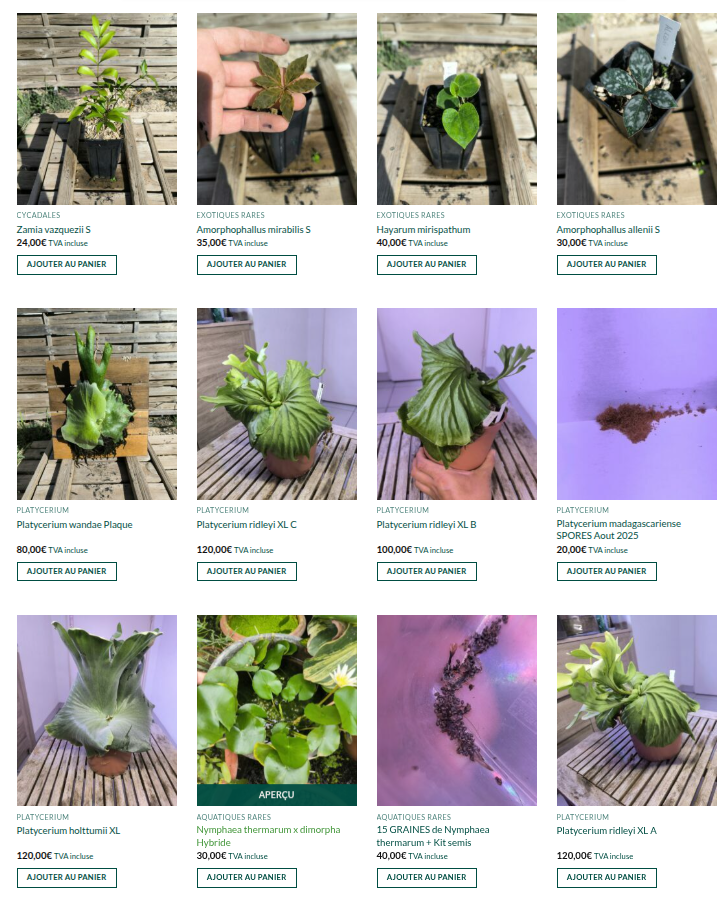Add Platycerium ridleyi XL C to cart
The height and width of the screenshot is (910, 723).
tap(247, 571)
